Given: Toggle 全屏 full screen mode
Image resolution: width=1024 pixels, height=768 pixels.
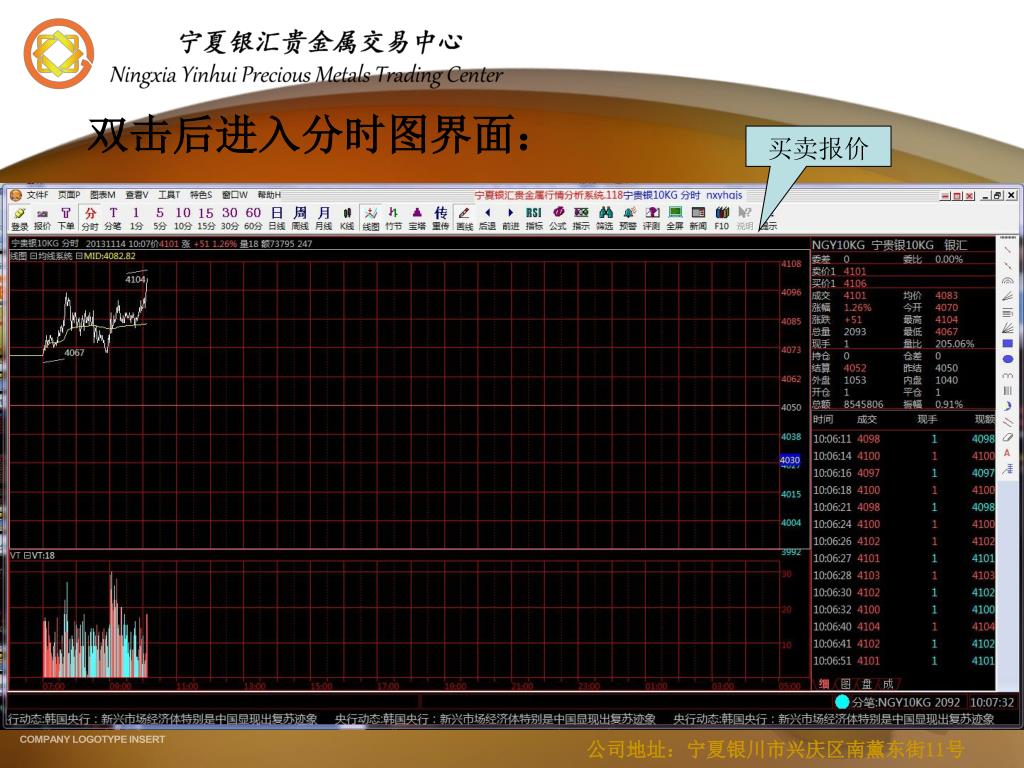Looking at the screenshot, I should pos(675,218).
